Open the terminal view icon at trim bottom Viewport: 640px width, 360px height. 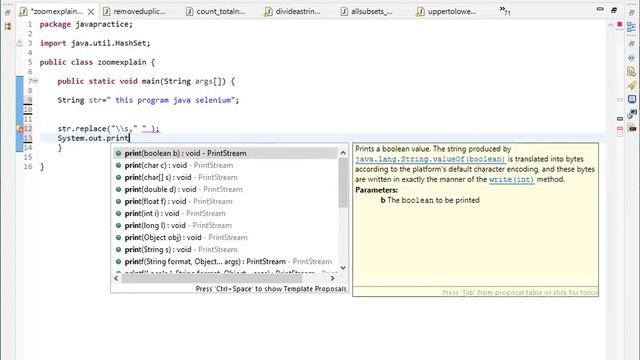(x=632, y=129)
